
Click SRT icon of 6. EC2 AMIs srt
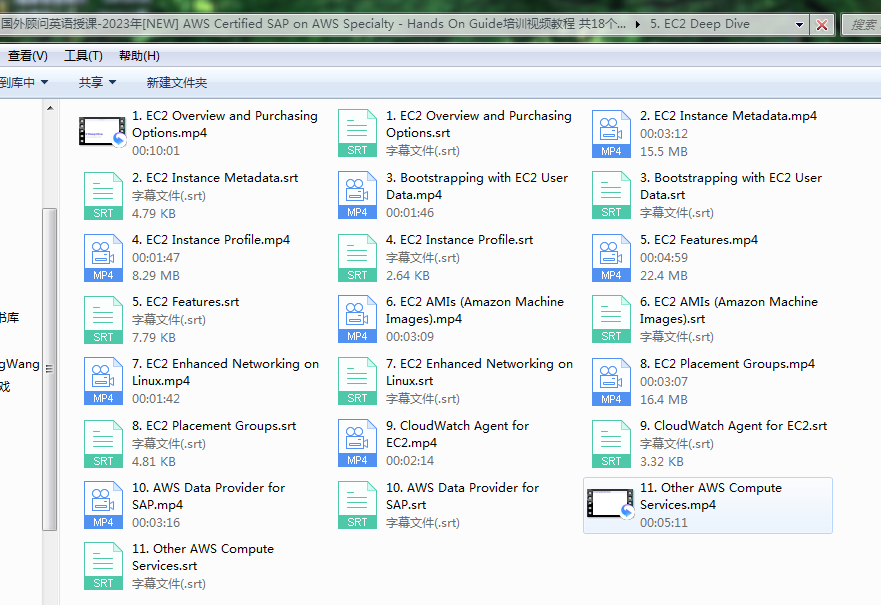click(x=611, y=319)
